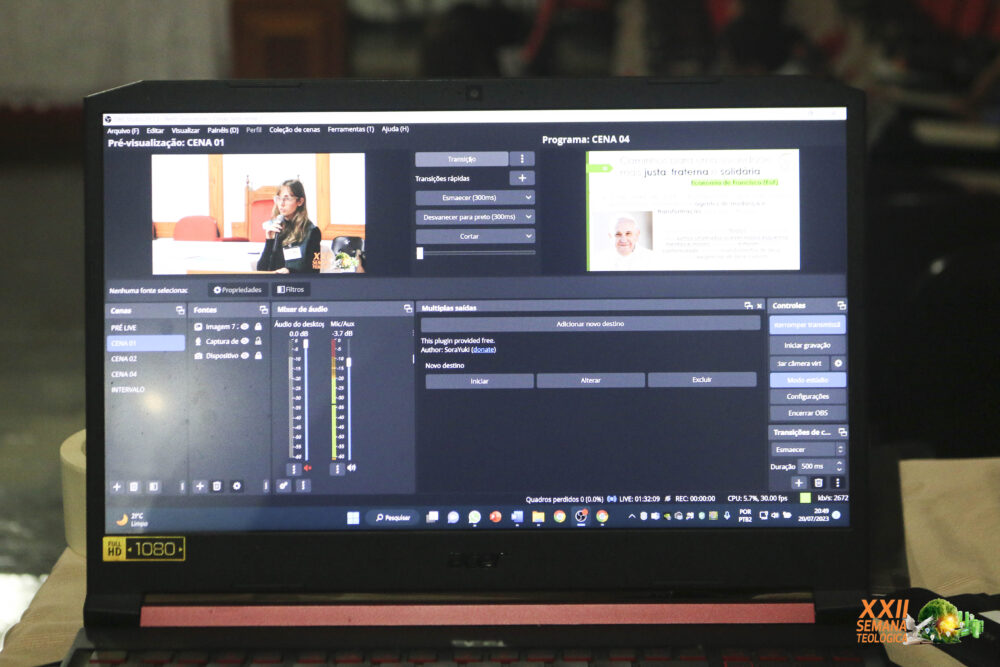Expand the Esmaecer (300ms) quick transition dropdown
This screenshot has width=1000, height=667.
pos(527,198)
